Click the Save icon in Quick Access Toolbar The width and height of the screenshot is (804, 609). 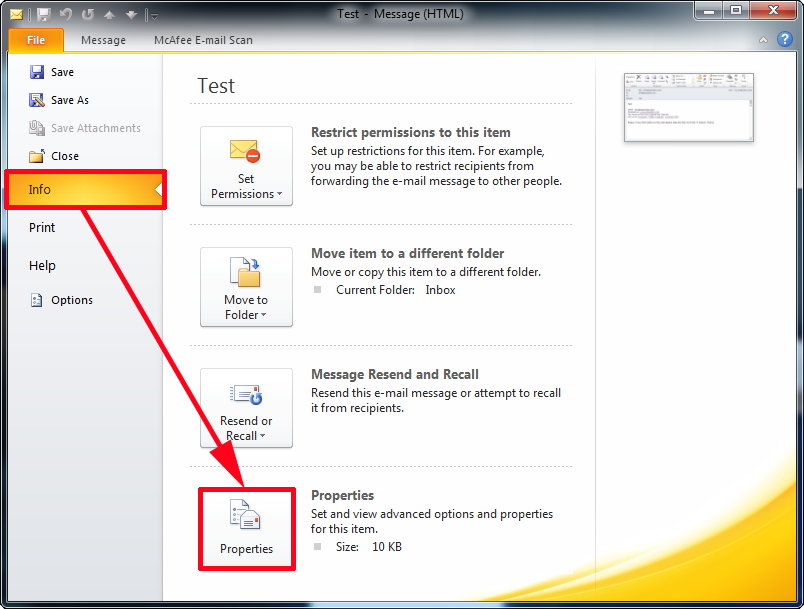(44, 14)
